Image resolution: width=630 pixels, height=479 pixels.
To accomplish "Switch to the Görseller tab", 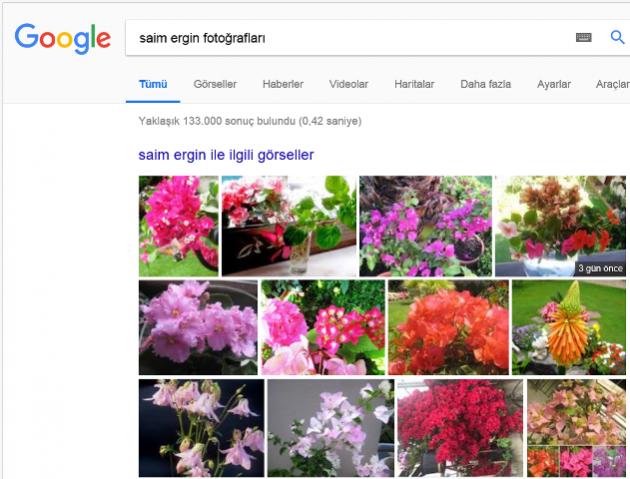I will [215, 84].
